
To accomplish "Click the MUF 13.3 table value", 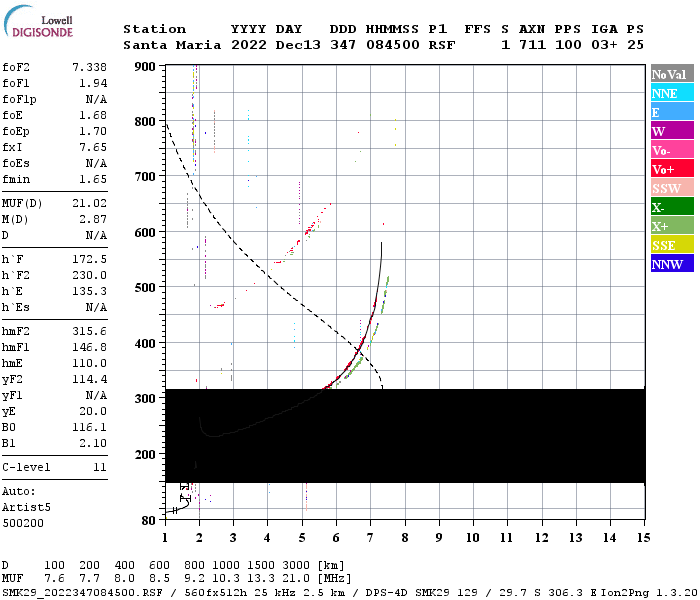I will (261, 579).
